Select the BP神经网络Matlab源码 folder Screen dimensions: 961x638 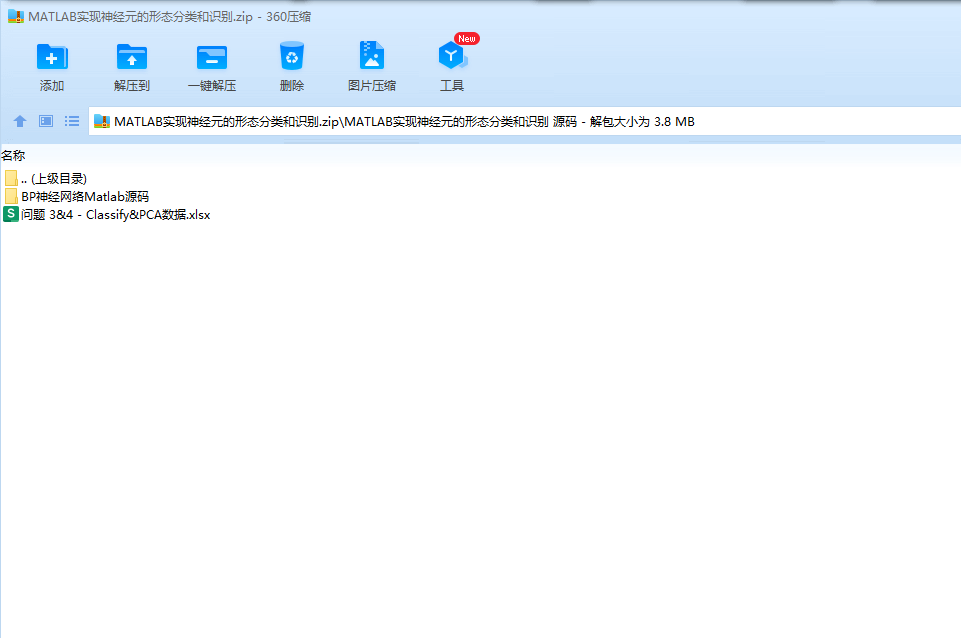pyautogui.click(x=77, y=197)
